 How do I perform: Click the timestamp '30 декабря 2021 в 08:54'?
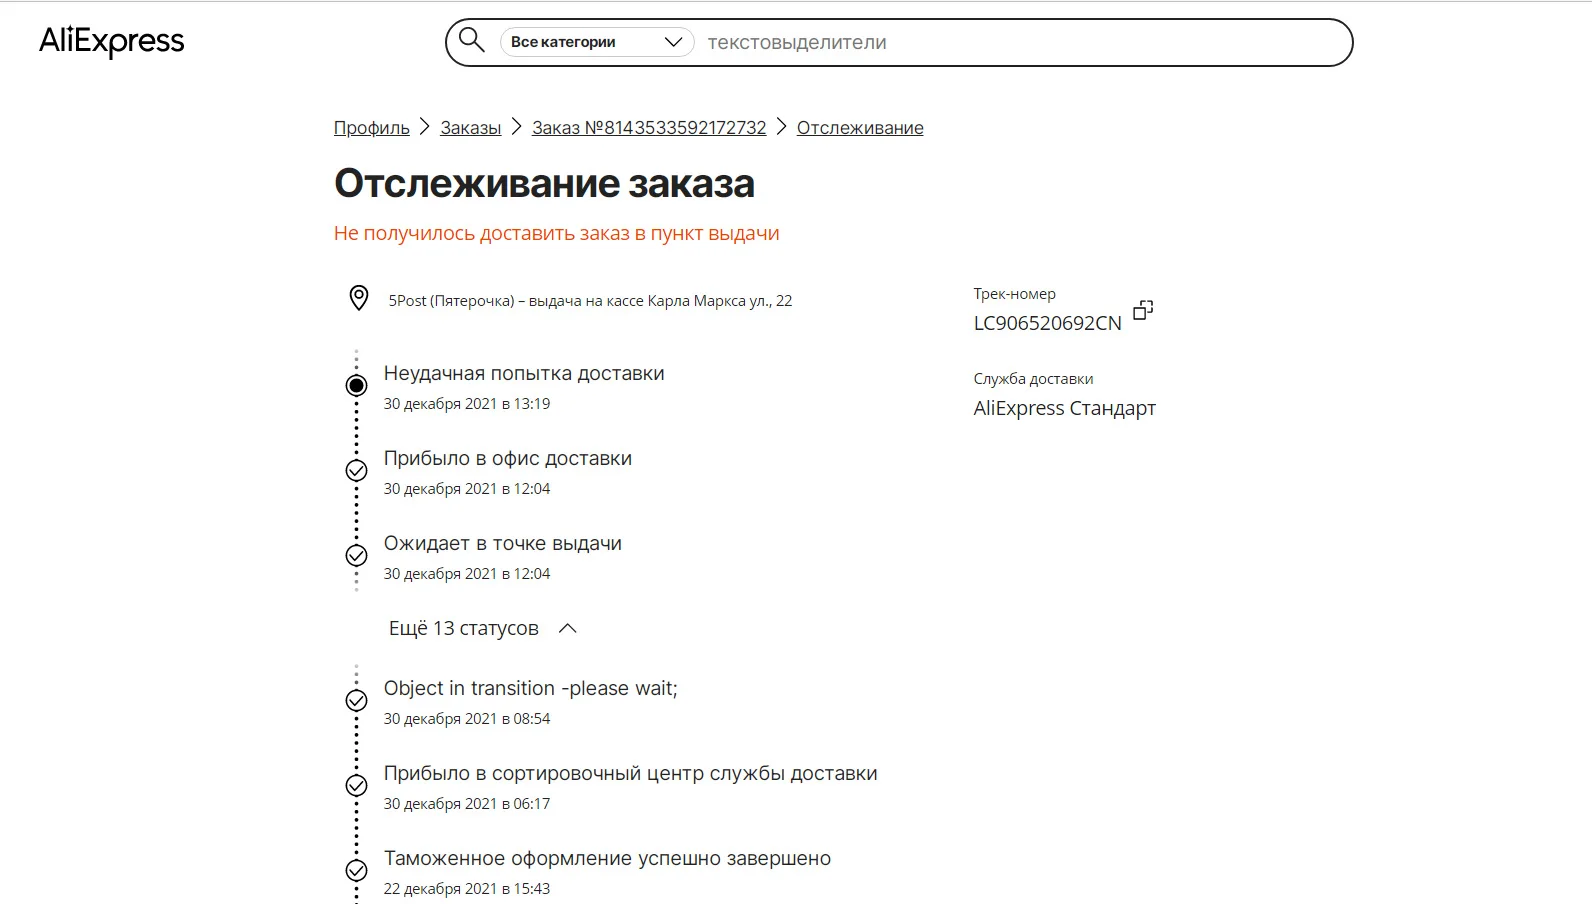(467, 719)
